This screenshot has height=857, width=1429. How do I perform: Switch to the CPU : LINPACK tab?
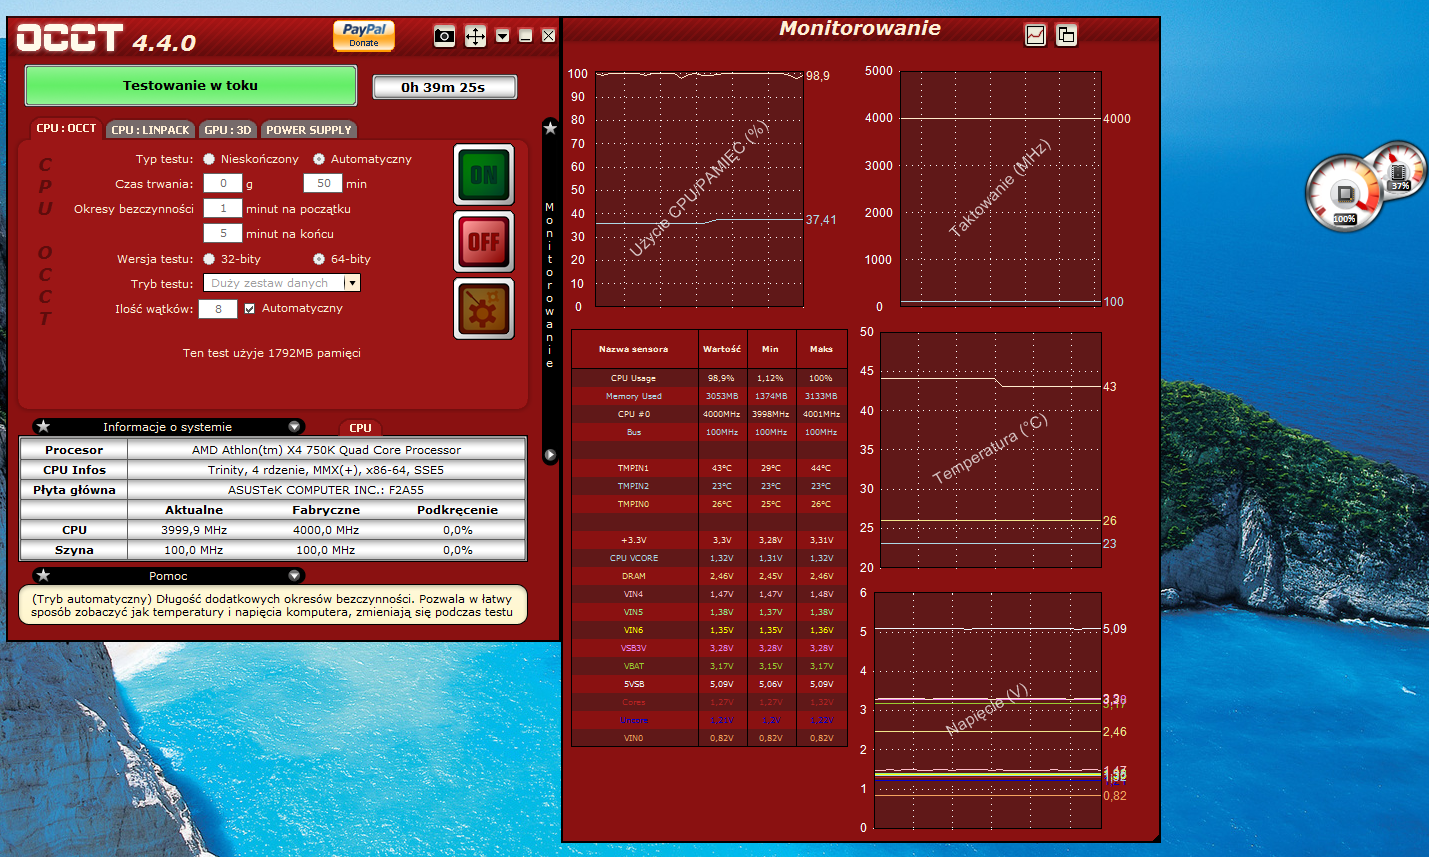click(x=150, y=130)
